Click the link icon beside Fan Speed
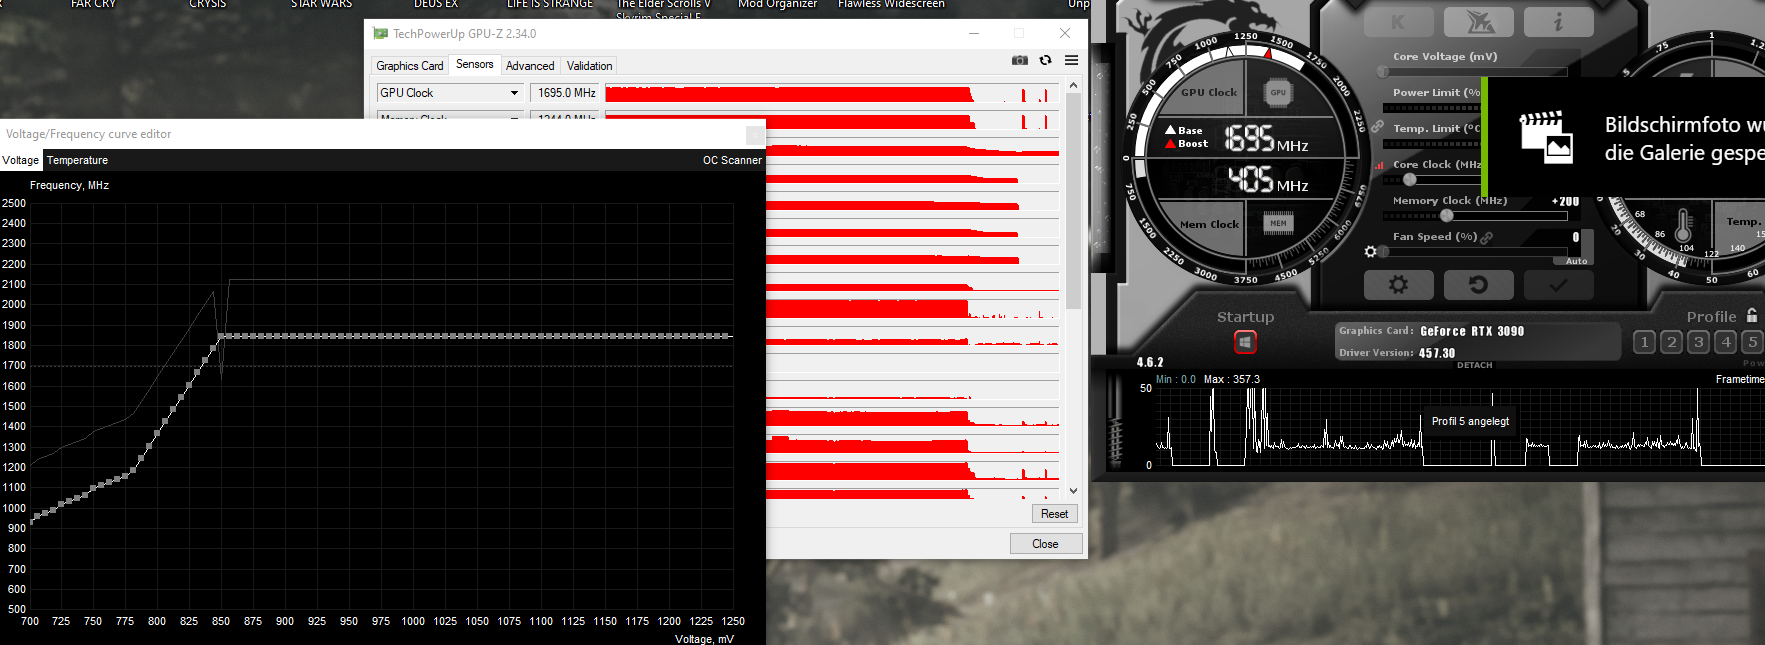This screenshot has height=645, width=1765. [1487, 237]
